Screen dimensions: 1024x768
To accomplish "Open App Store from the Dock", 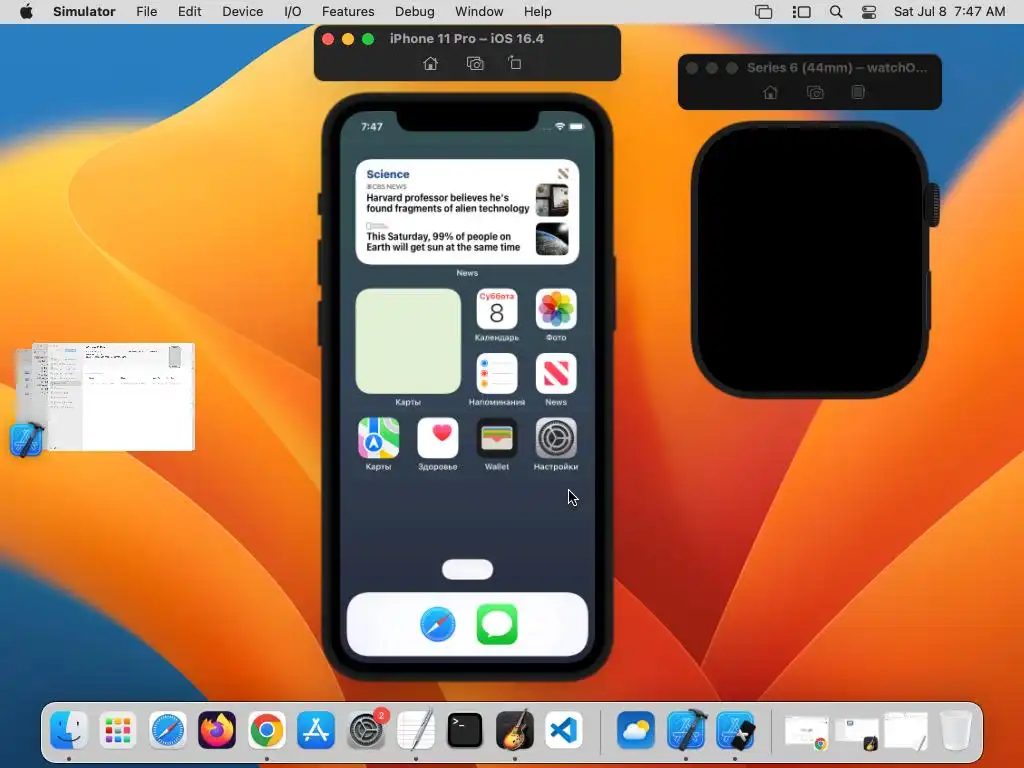I will click(316, 729).
